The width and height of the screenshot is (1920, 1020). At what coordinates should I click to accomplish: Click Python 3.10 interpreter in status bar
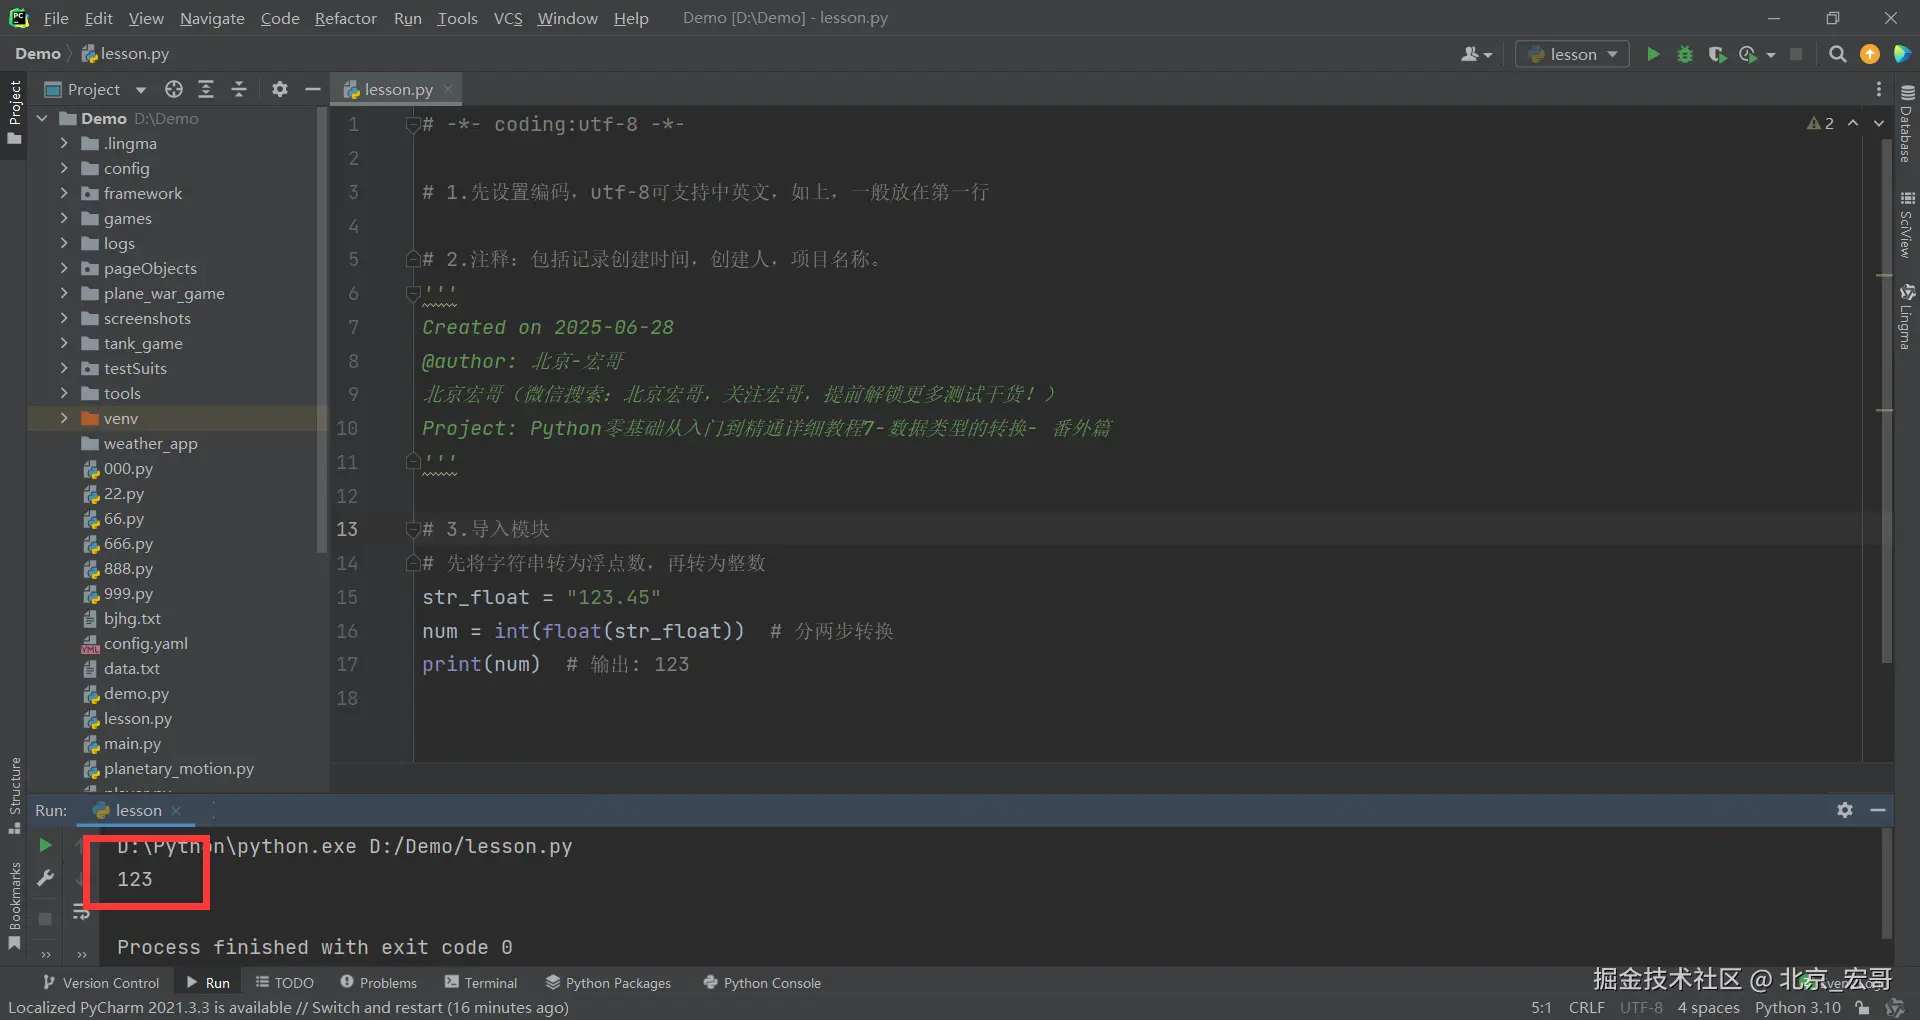coord(1797,1007)
